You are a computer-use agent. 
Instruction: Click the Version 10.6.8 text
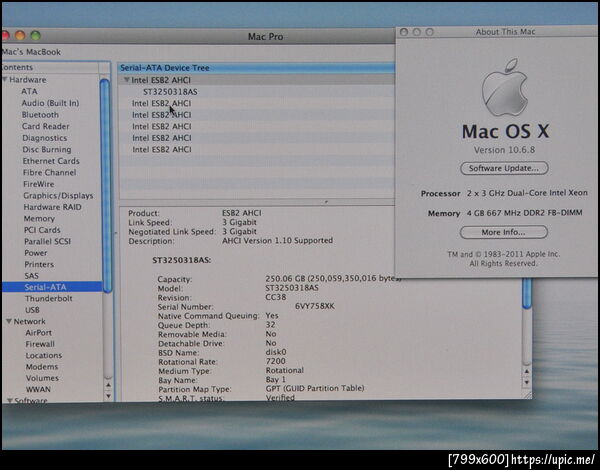(504, 150)
